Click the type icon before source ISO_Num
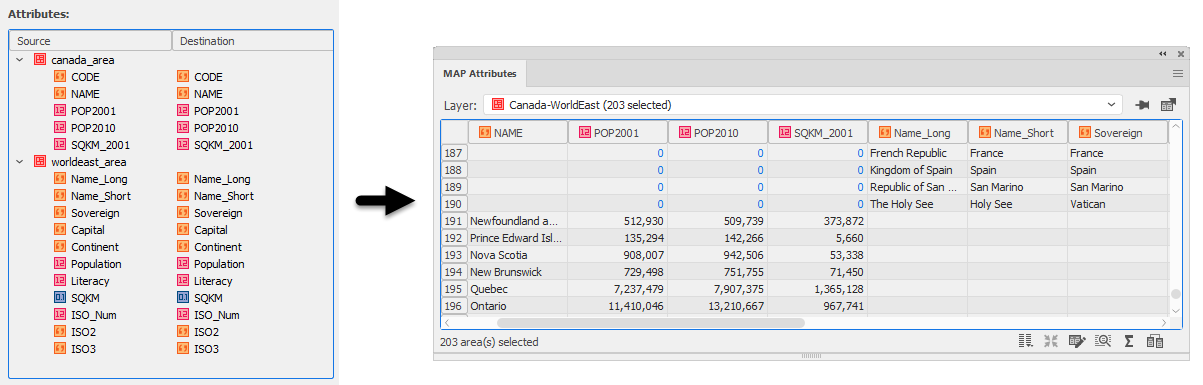 point(60,315)
